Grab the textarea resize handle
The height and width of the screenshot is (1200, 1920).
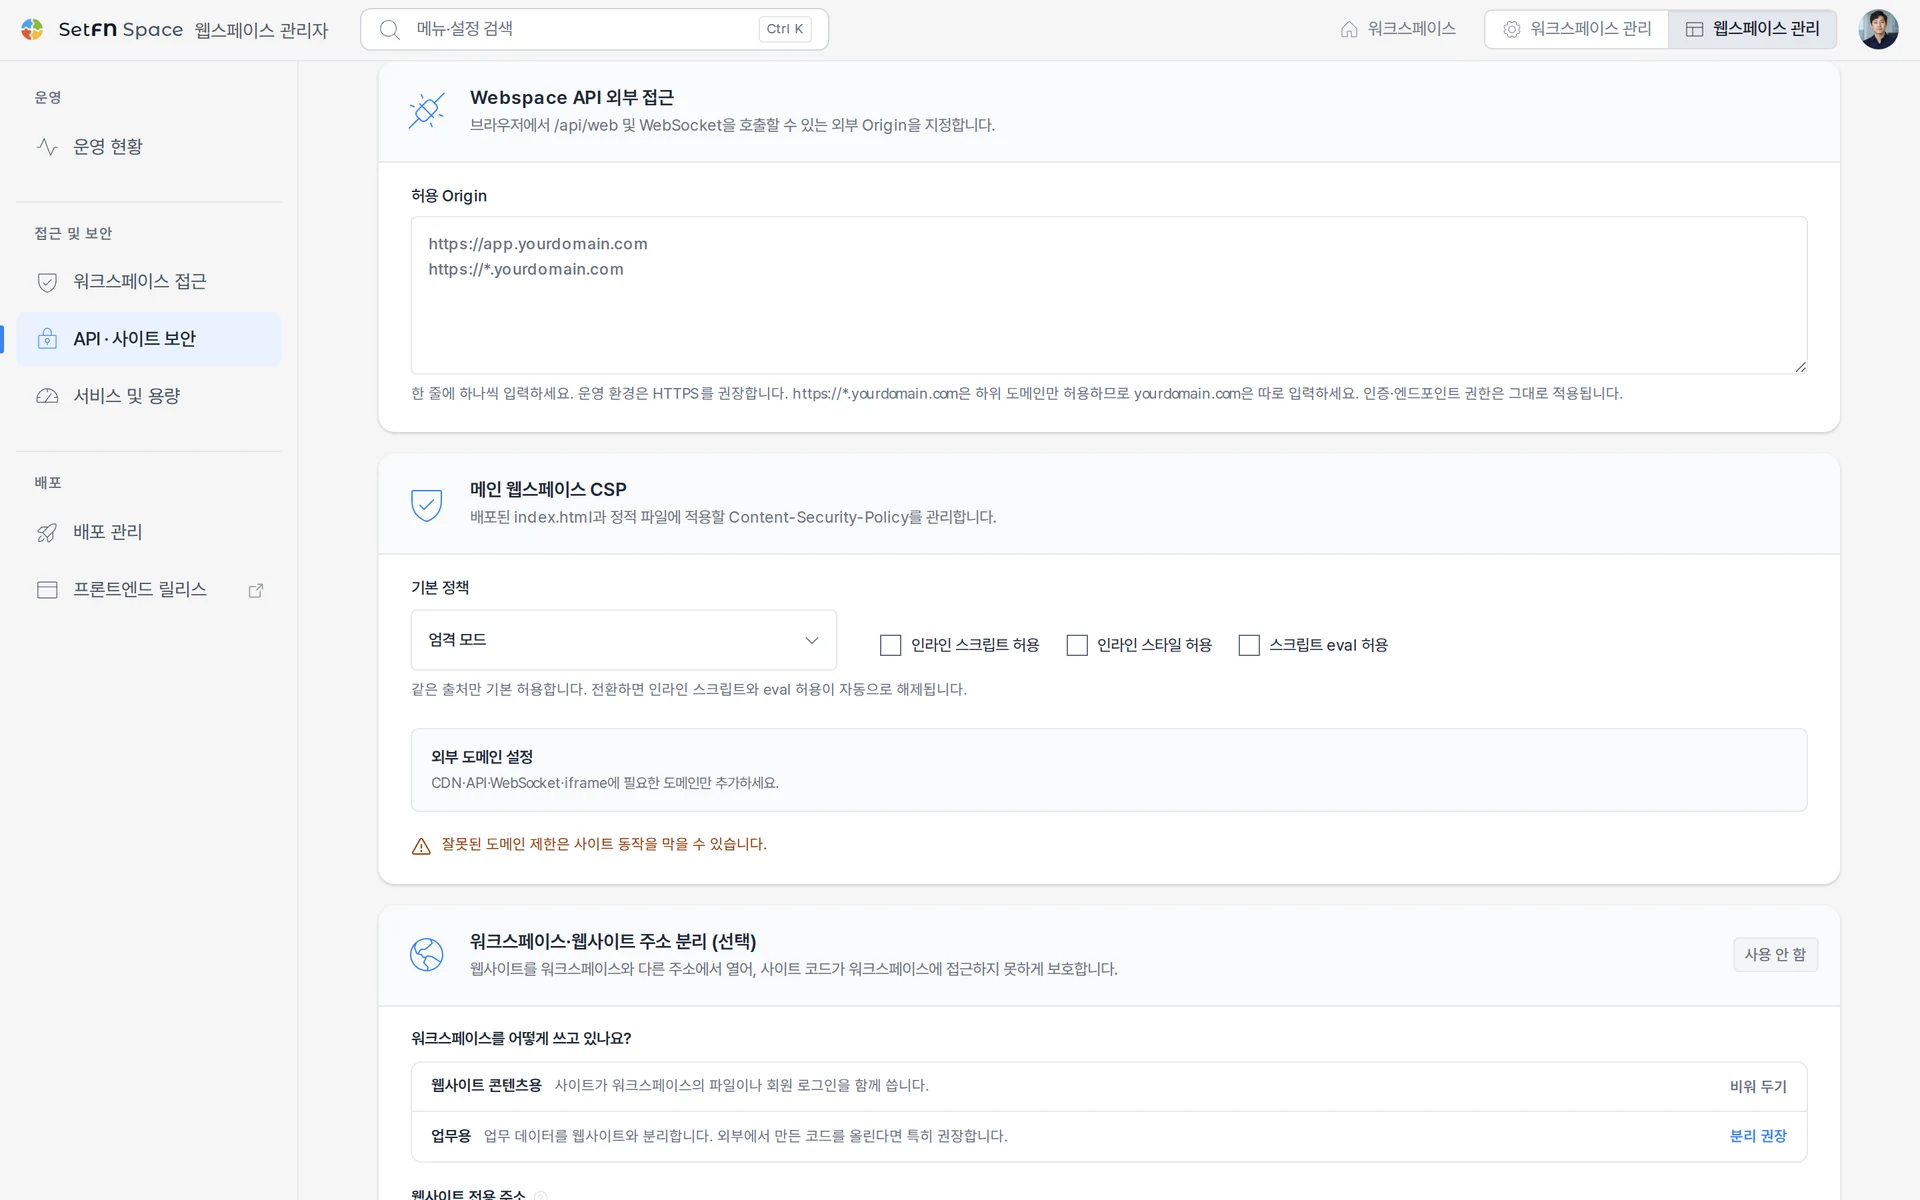1800,367
